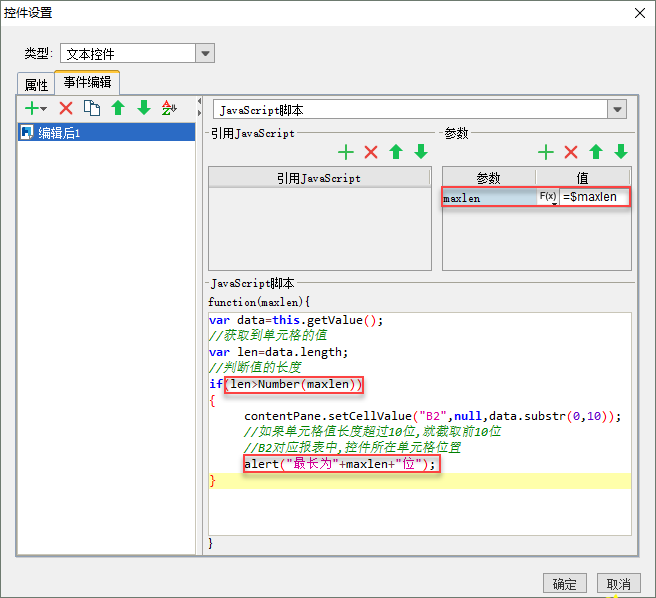The width and height of the screenshot is (656, 598).
Task: Delete the selected event with the red X
Action: [66, 108]
